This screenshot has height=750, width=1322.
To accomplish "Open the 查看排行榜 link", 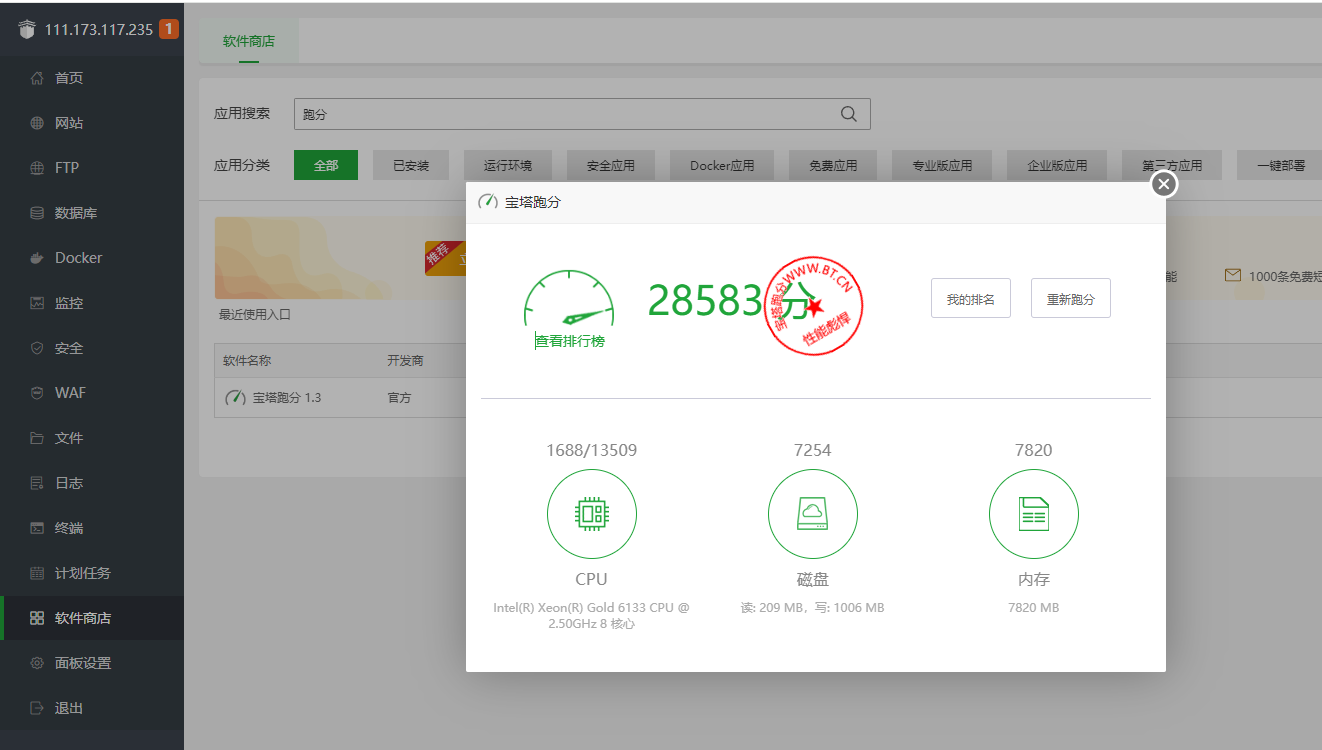I will point(570,341).
